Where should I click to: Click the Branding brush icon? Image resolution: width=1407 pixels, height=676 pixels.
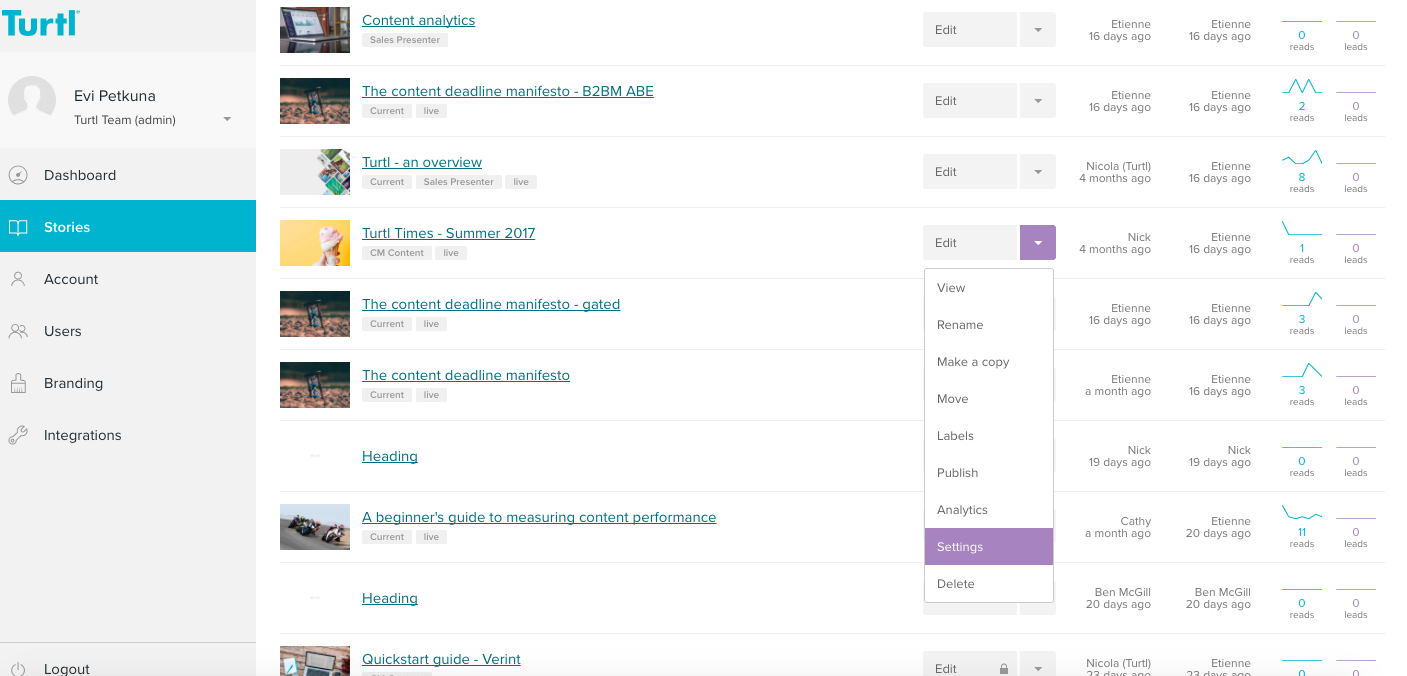pyautogui.click(x=18, y=383)
